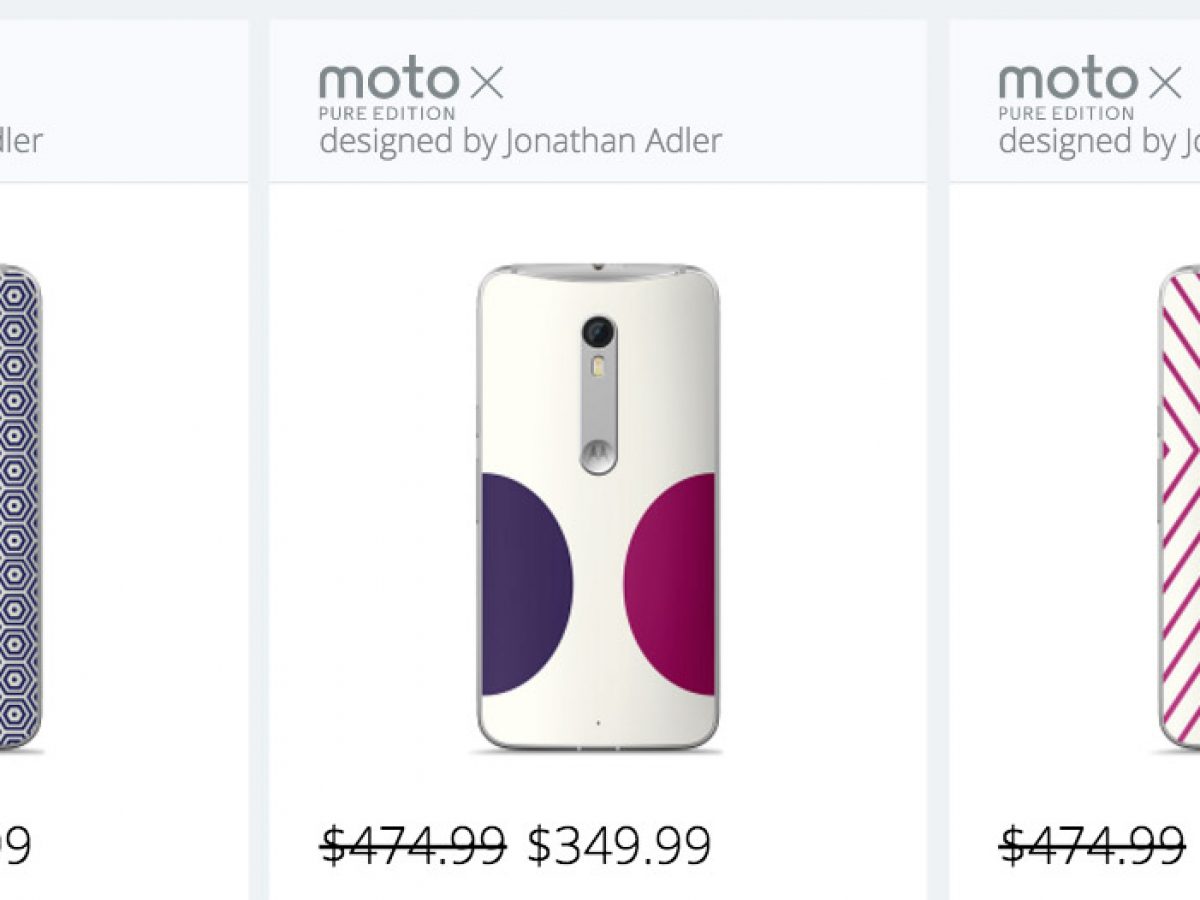Click the crossed-out $474.99 price in center card
The height and width of the screenshot is (900, 1200).
tap(413, 846)
